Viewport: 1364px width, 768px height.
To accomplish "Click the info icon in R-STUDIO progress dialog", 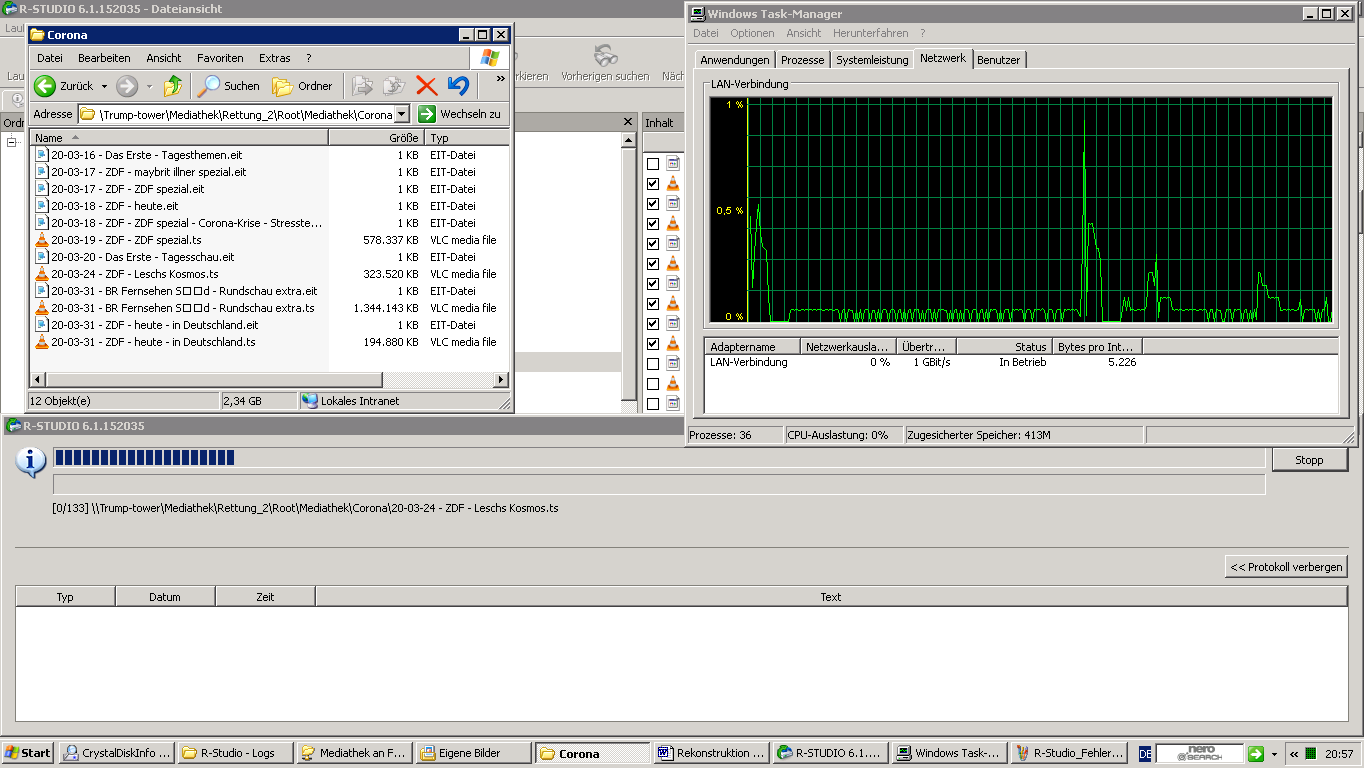I will (x=32, y=461).
